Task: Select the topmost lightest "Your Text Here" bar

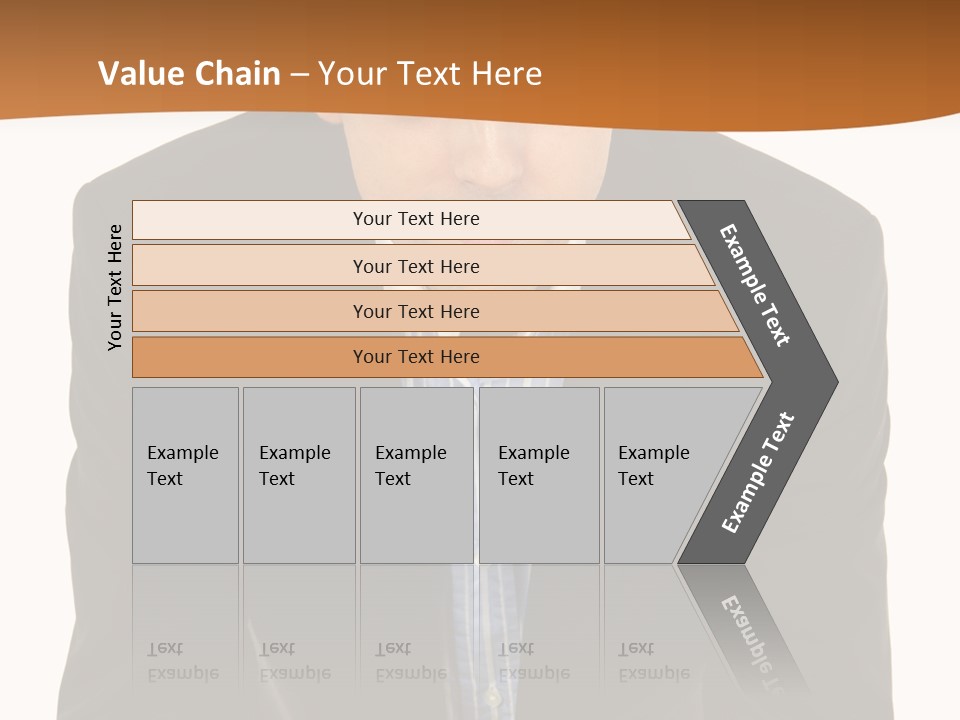Action: pos(415,219)
